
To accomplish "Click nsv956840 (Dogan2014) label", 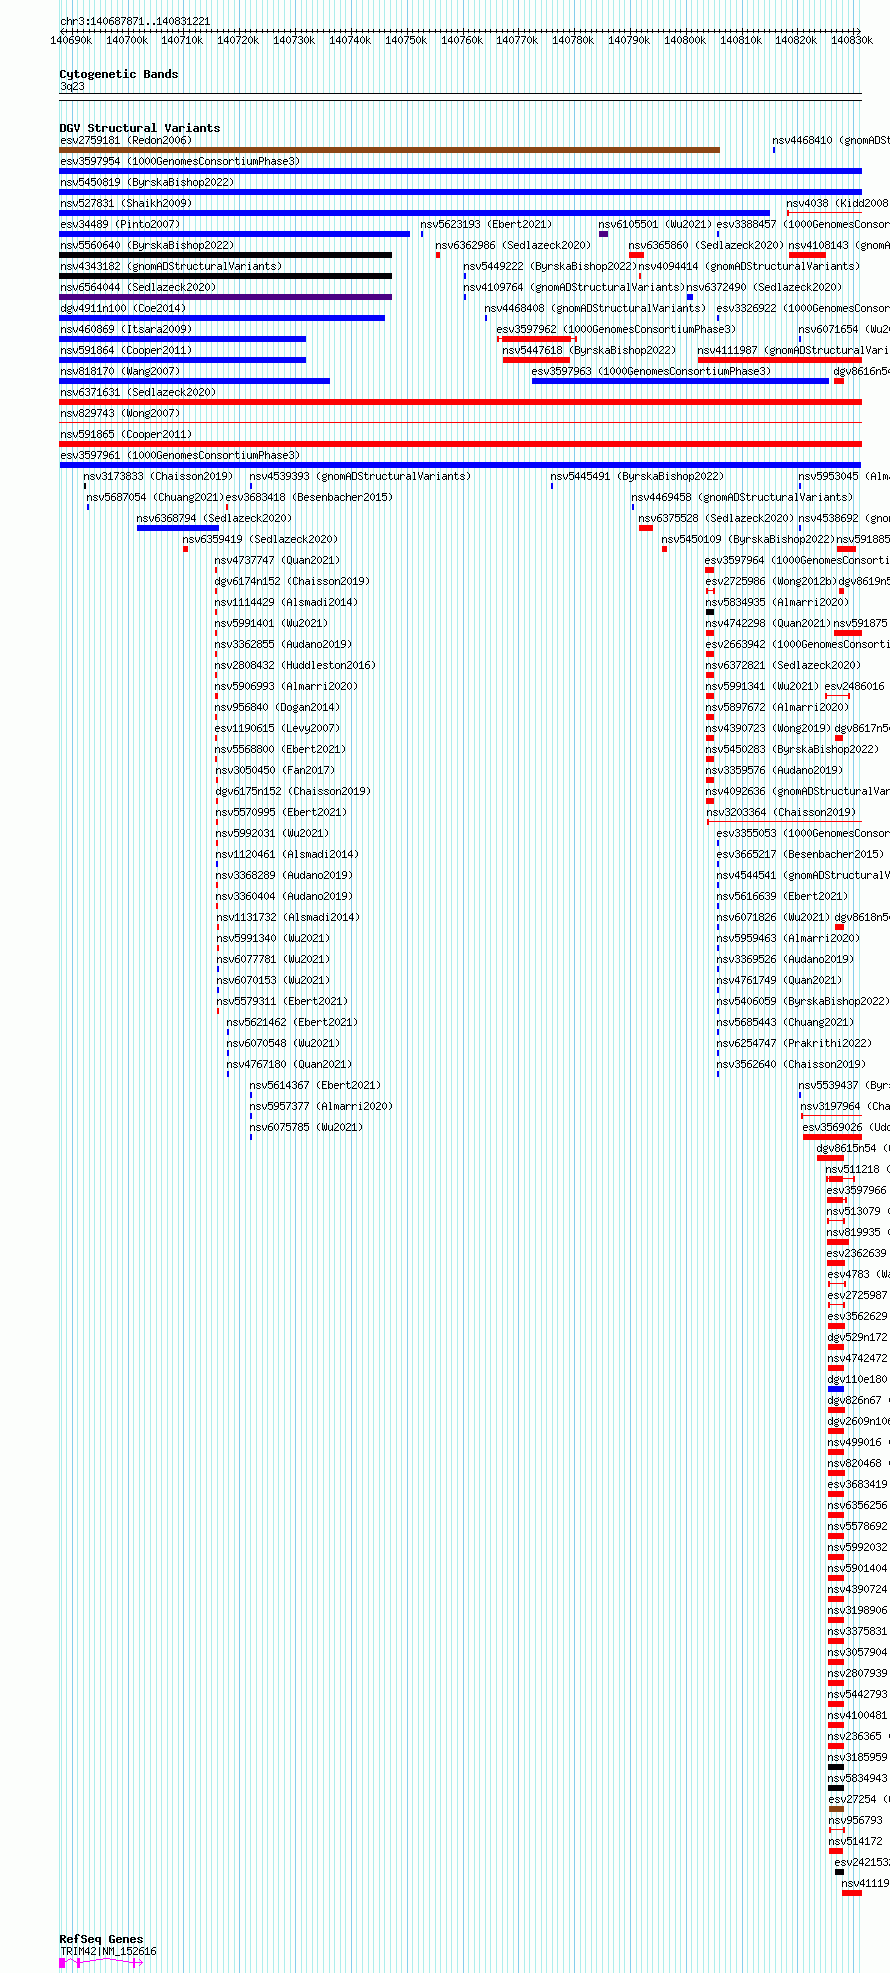I will (x=277, y=708).
